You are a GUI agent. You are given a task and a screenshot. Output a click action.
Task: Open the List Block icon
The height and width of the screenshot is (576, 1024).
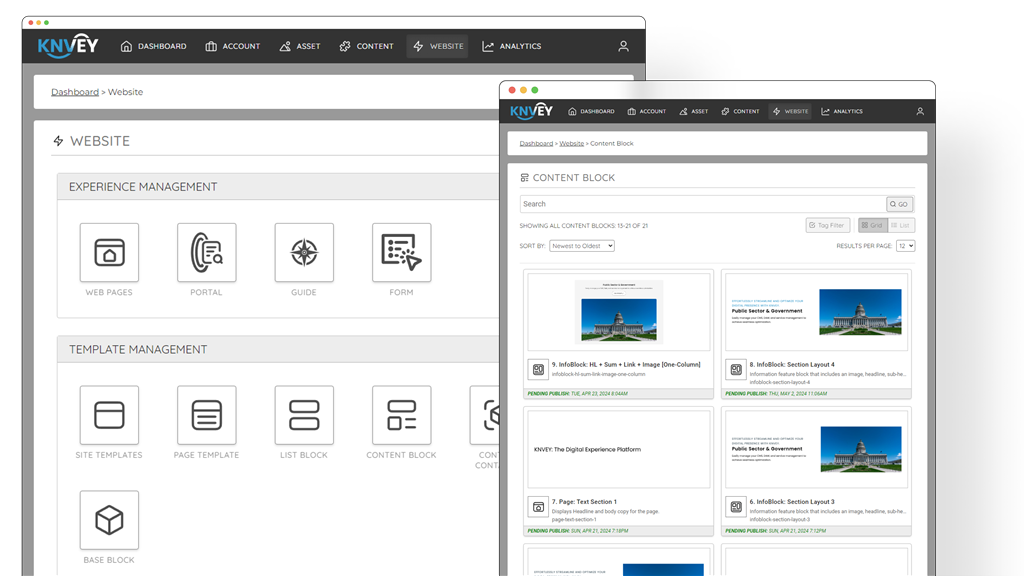pos(304,415)
